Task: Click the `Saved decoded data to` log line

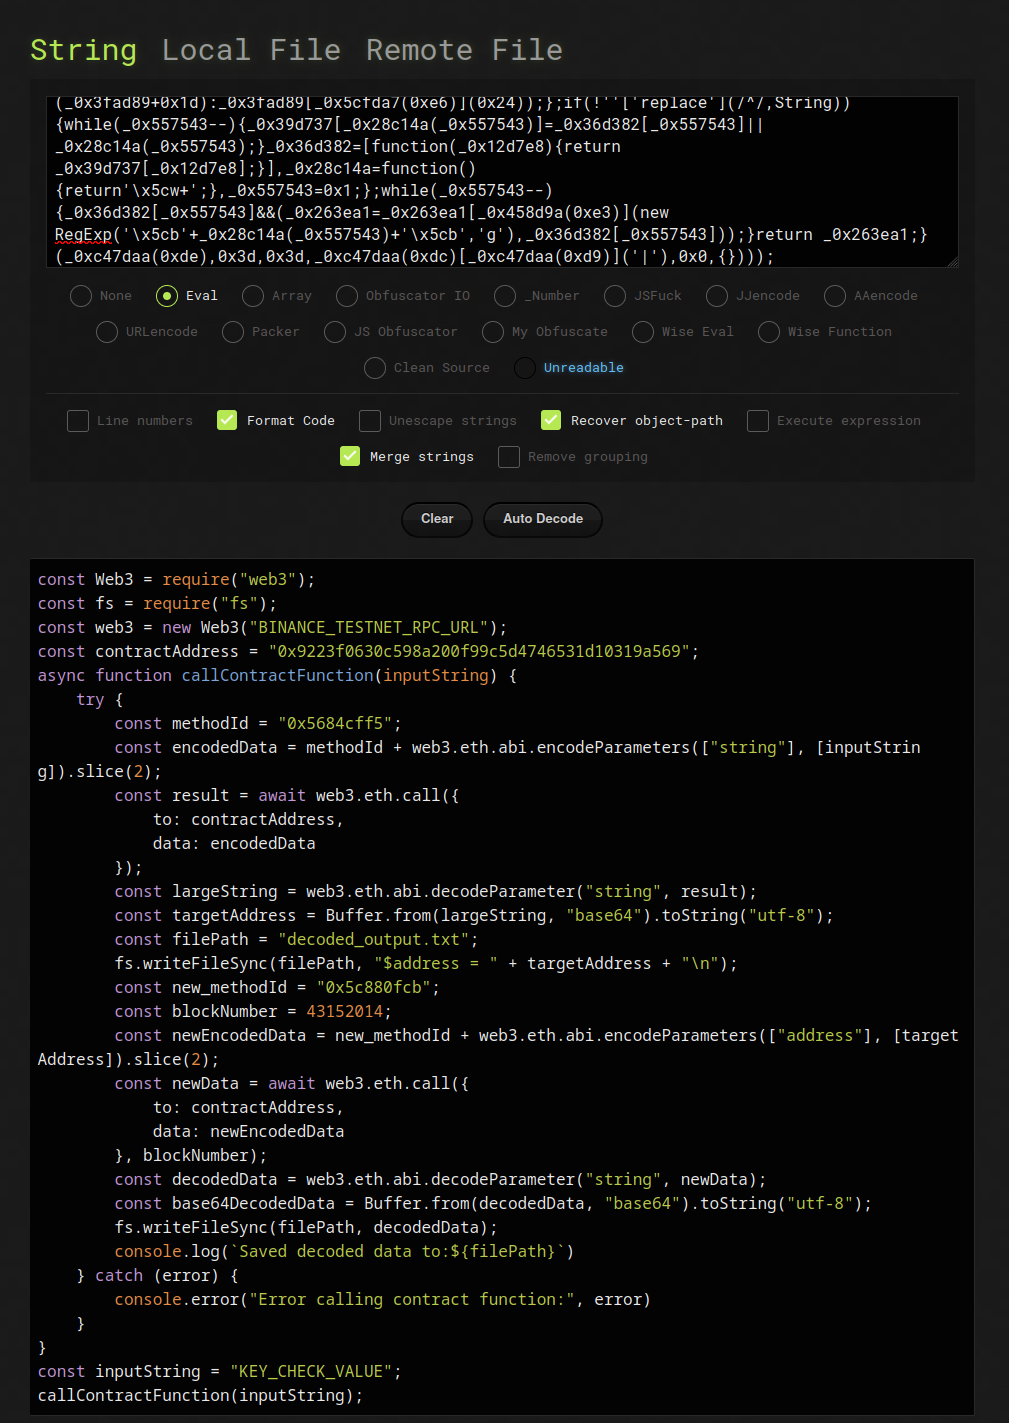Action: (x=344, y=1252)
